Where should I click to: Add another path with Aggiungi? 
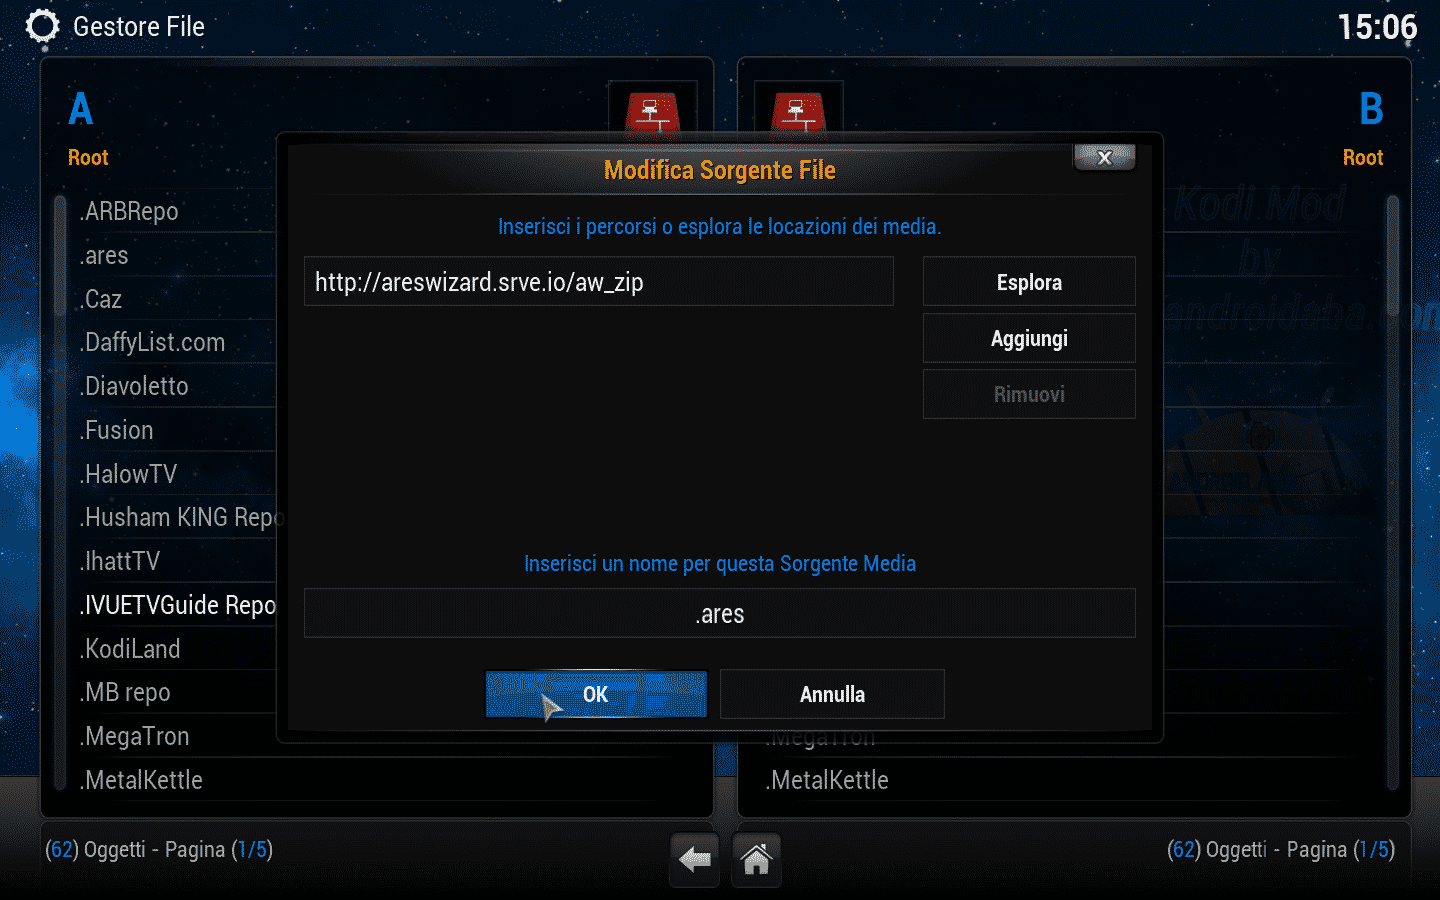tap(1029, 338)
